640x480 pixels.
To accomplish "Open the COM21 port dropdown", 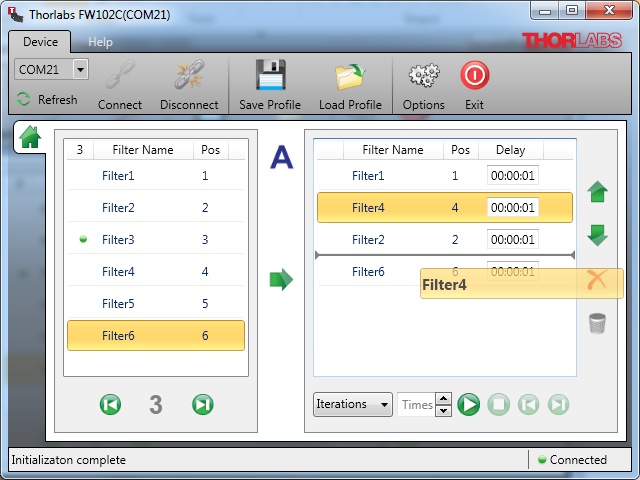I will coord(80,69).
